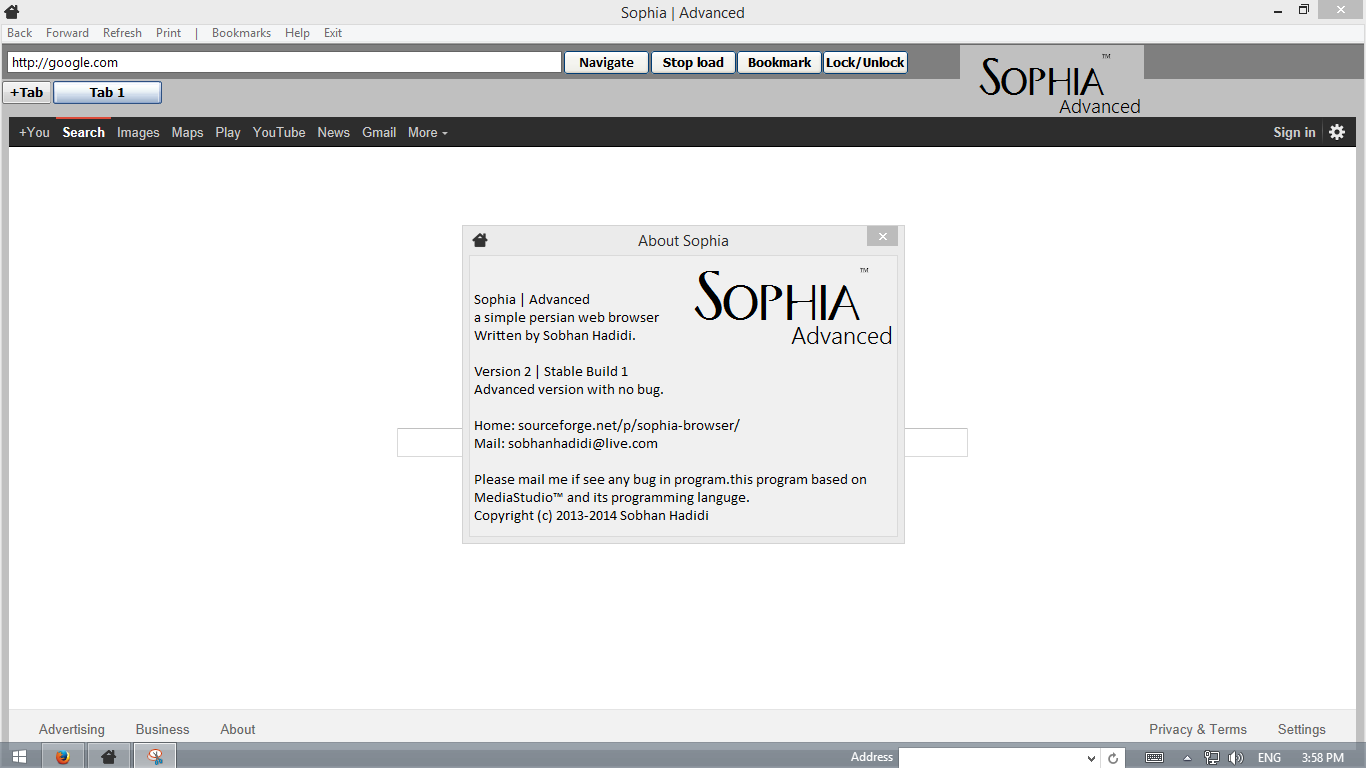Click the house icon on About Sophia dialog
The height and width of the screenshot is (768, 1366).
click(x=480, y=239)
